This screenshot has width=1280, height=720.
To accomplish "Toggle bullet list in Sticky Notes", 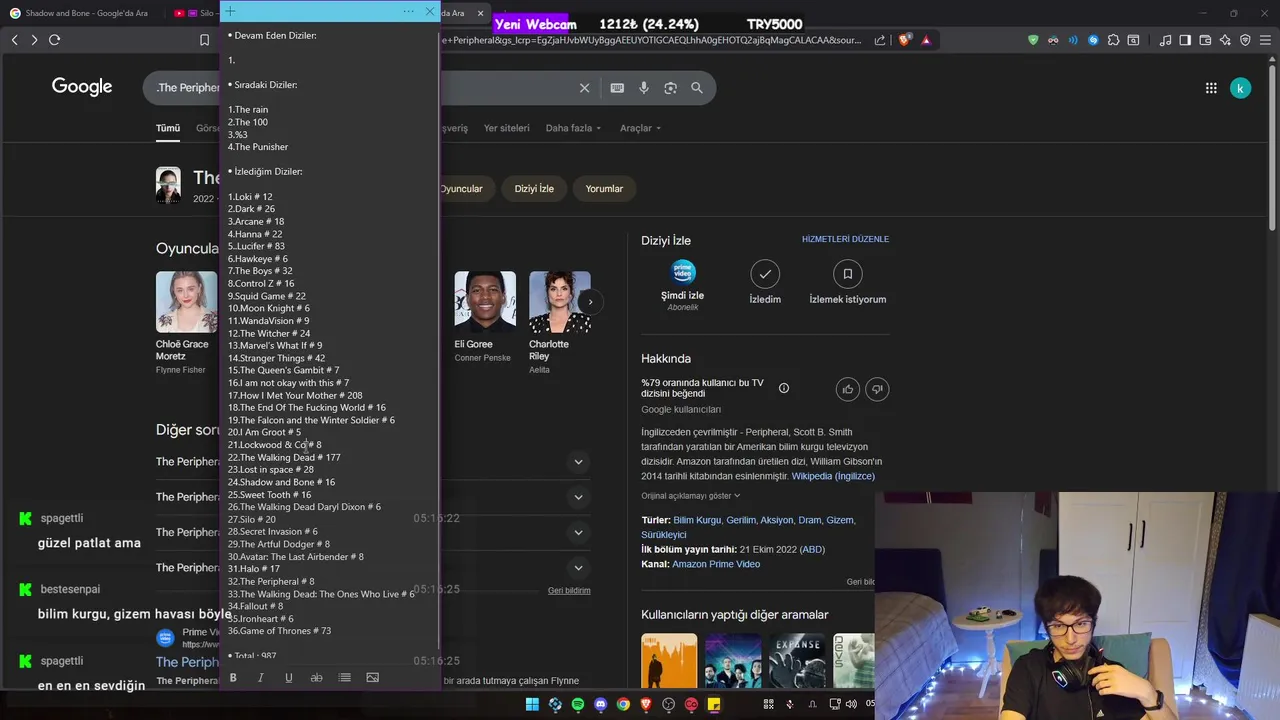I will pyautogui.click(x=344, y=678).
